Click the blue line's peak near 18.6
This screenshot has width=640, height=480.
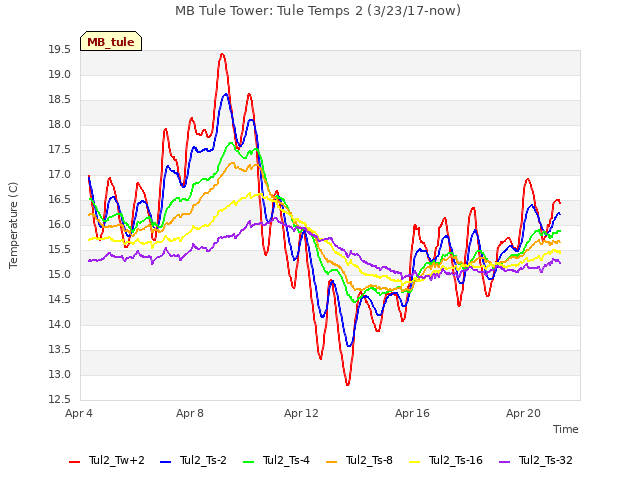pyautogui.click(x=226, y=94)
